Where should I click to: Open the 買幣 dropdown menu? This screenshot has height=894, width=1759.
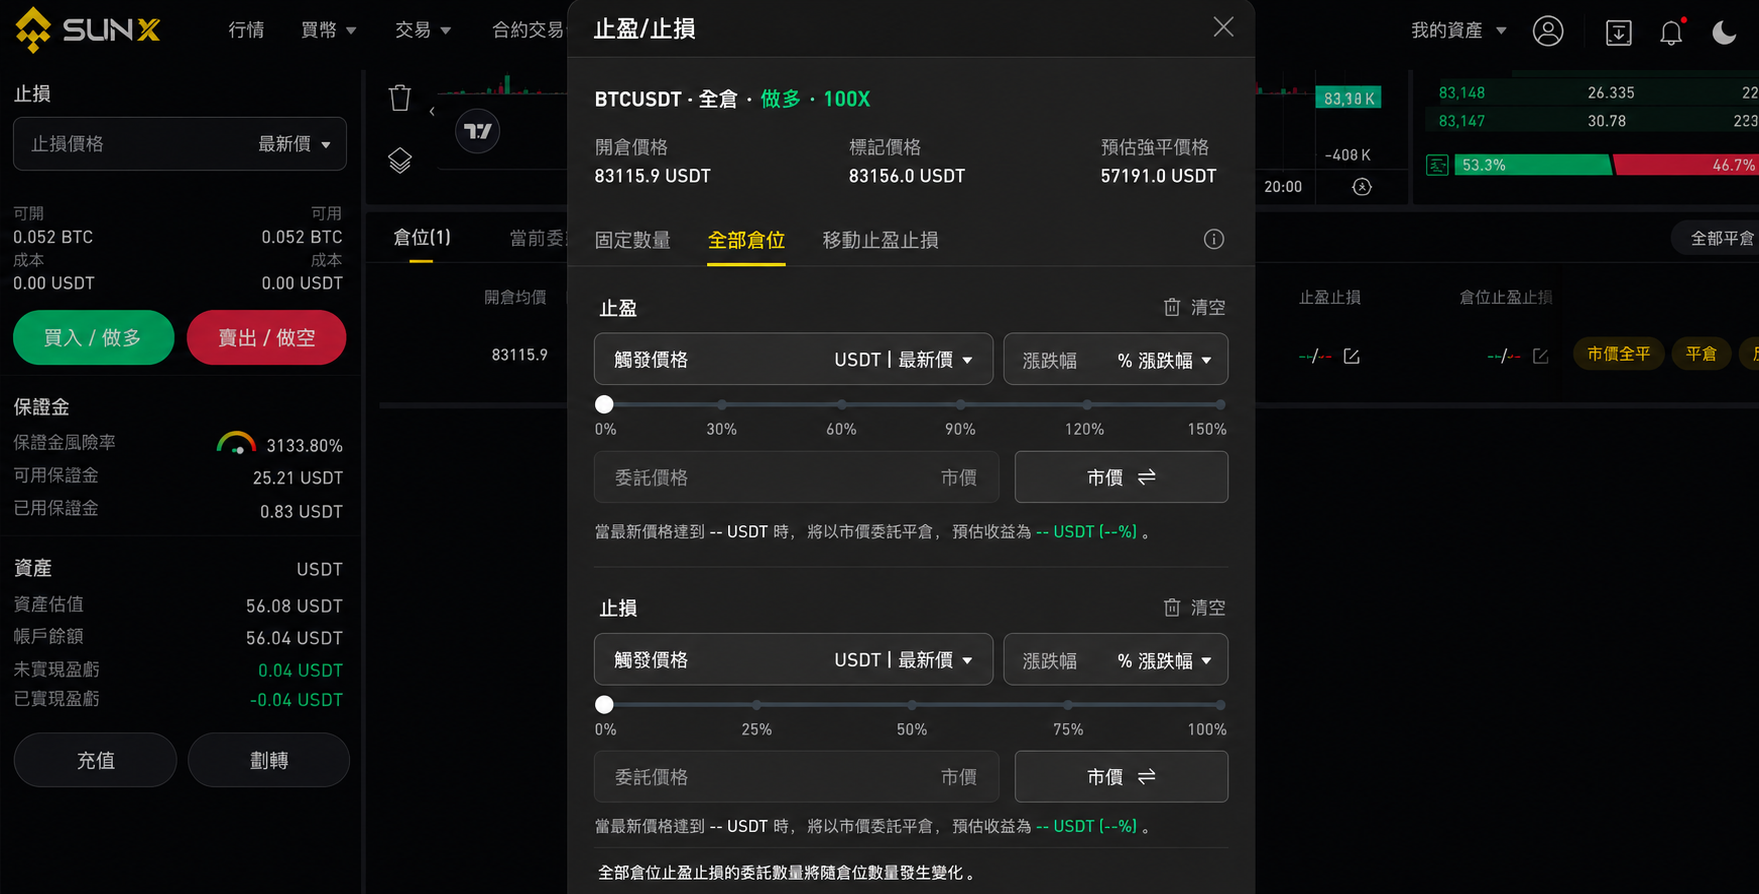tap(328, 30)
